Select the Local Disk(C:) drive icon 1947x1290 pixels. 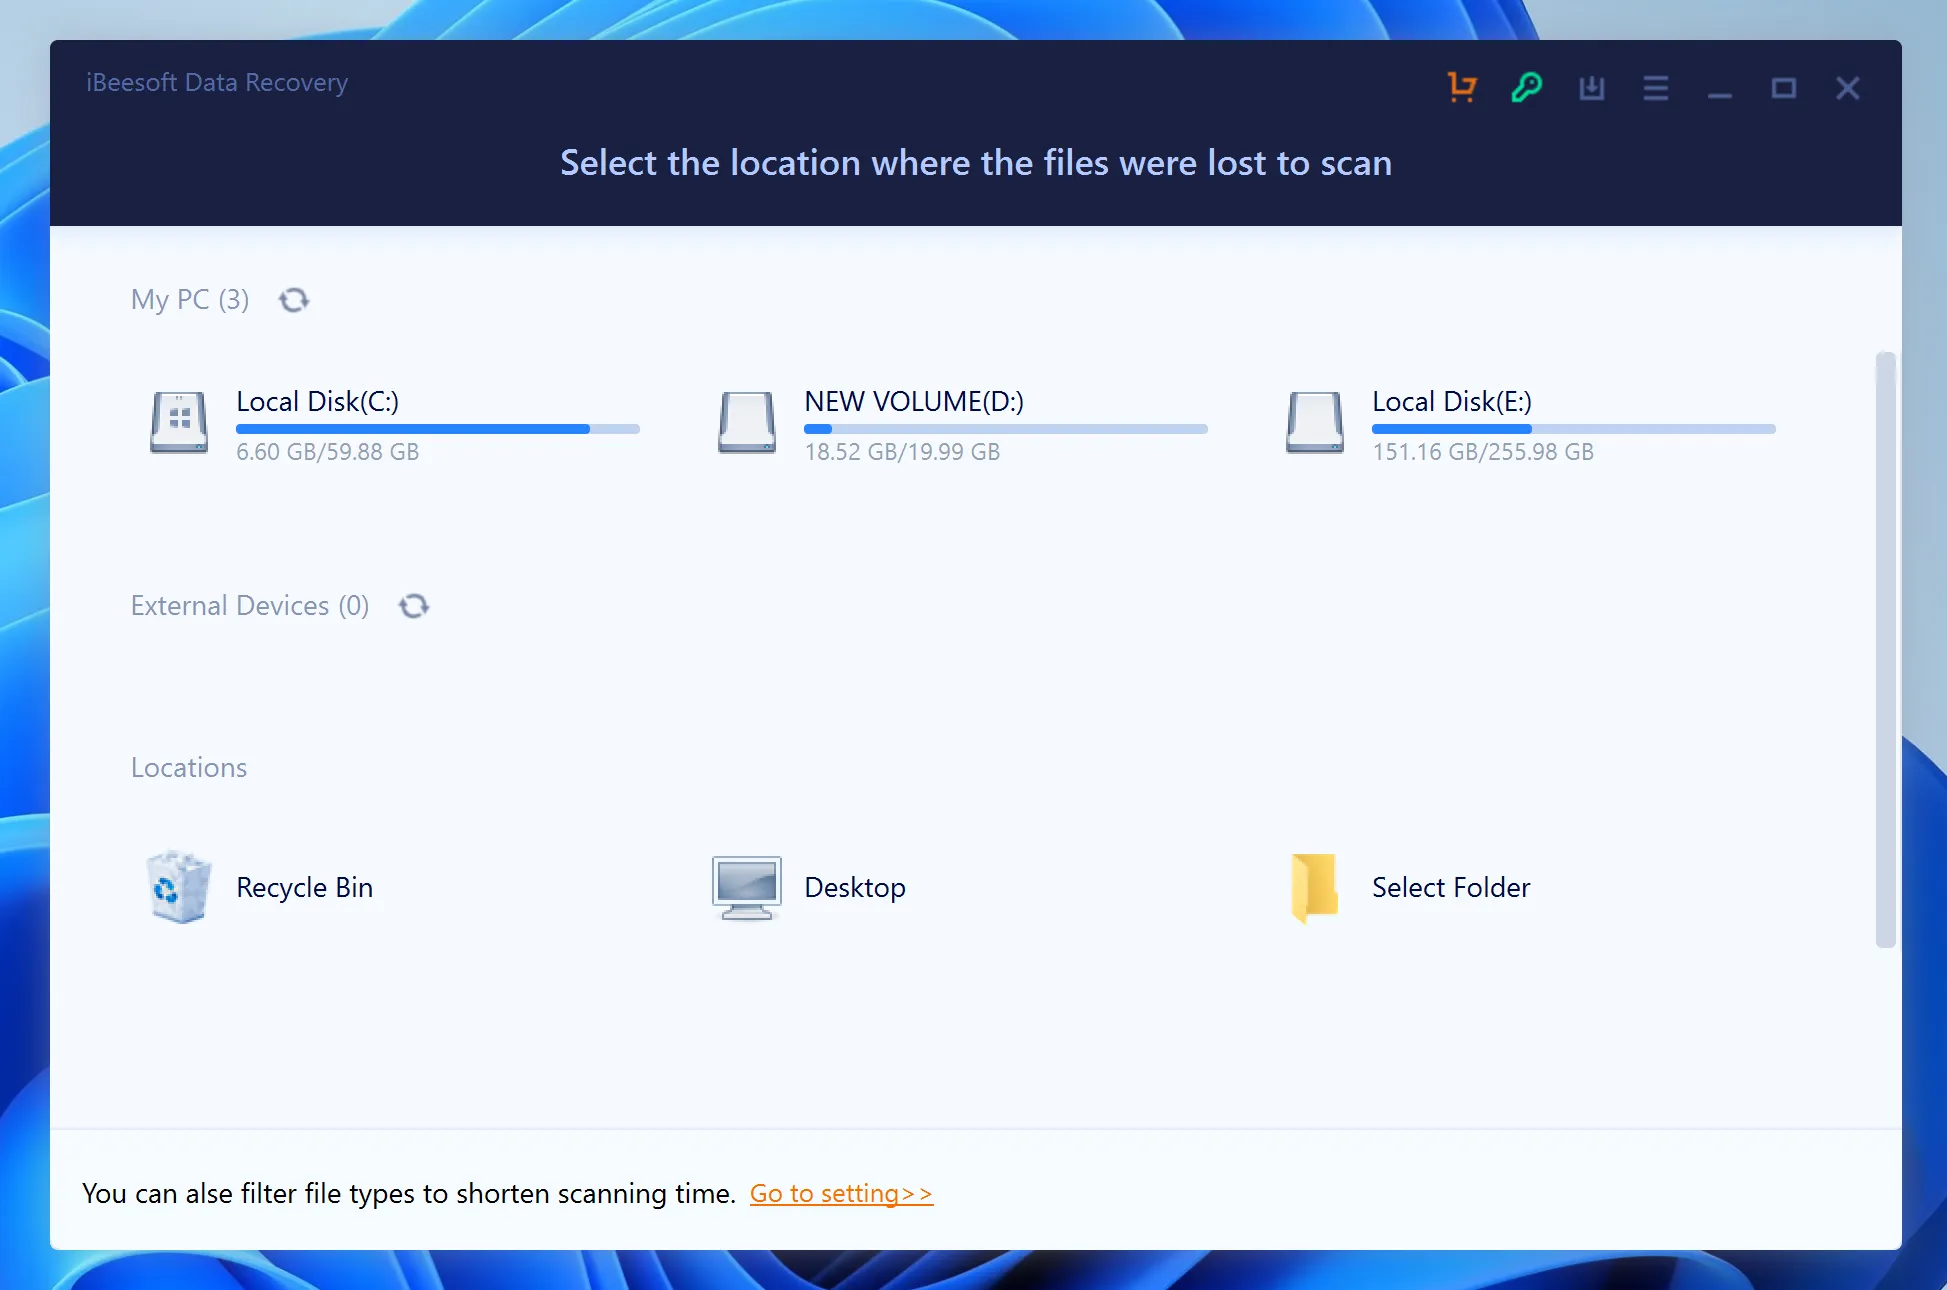pyautogui.click(x=179, y=422)
